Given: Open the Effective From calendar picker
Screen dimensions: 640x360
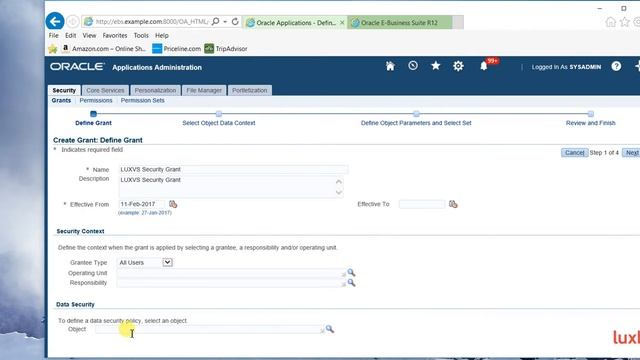Looking at the screenshot, I should pyautogui.click(x=173, y=204).
